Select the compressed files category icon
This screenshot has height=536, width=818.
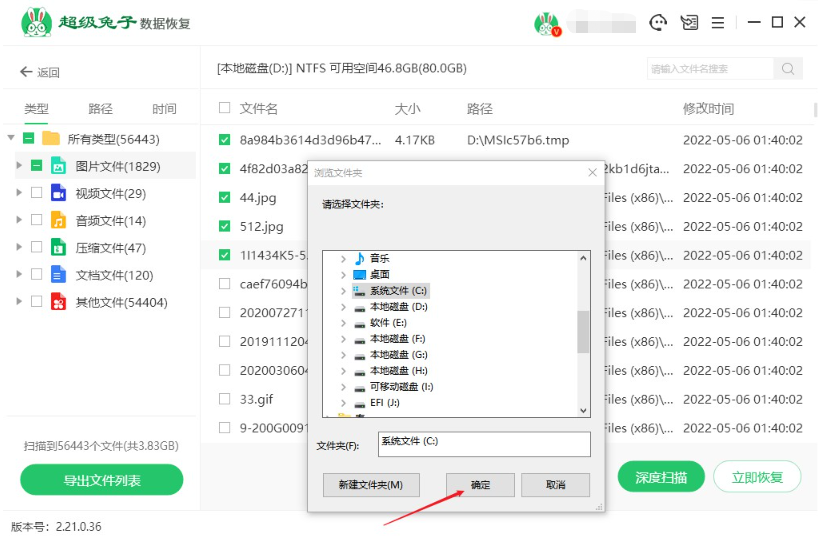[x=59, y=247]
